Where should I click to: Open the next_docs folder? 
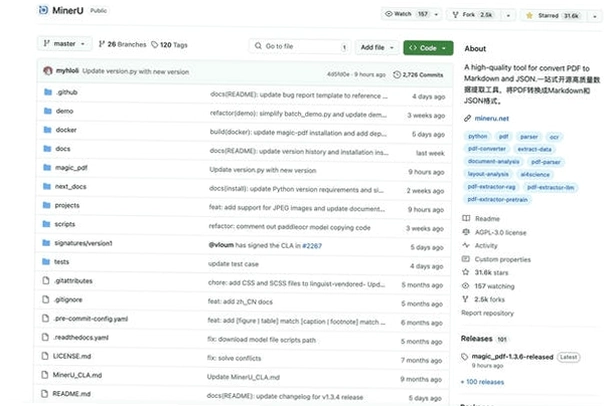tap(70, 186)
